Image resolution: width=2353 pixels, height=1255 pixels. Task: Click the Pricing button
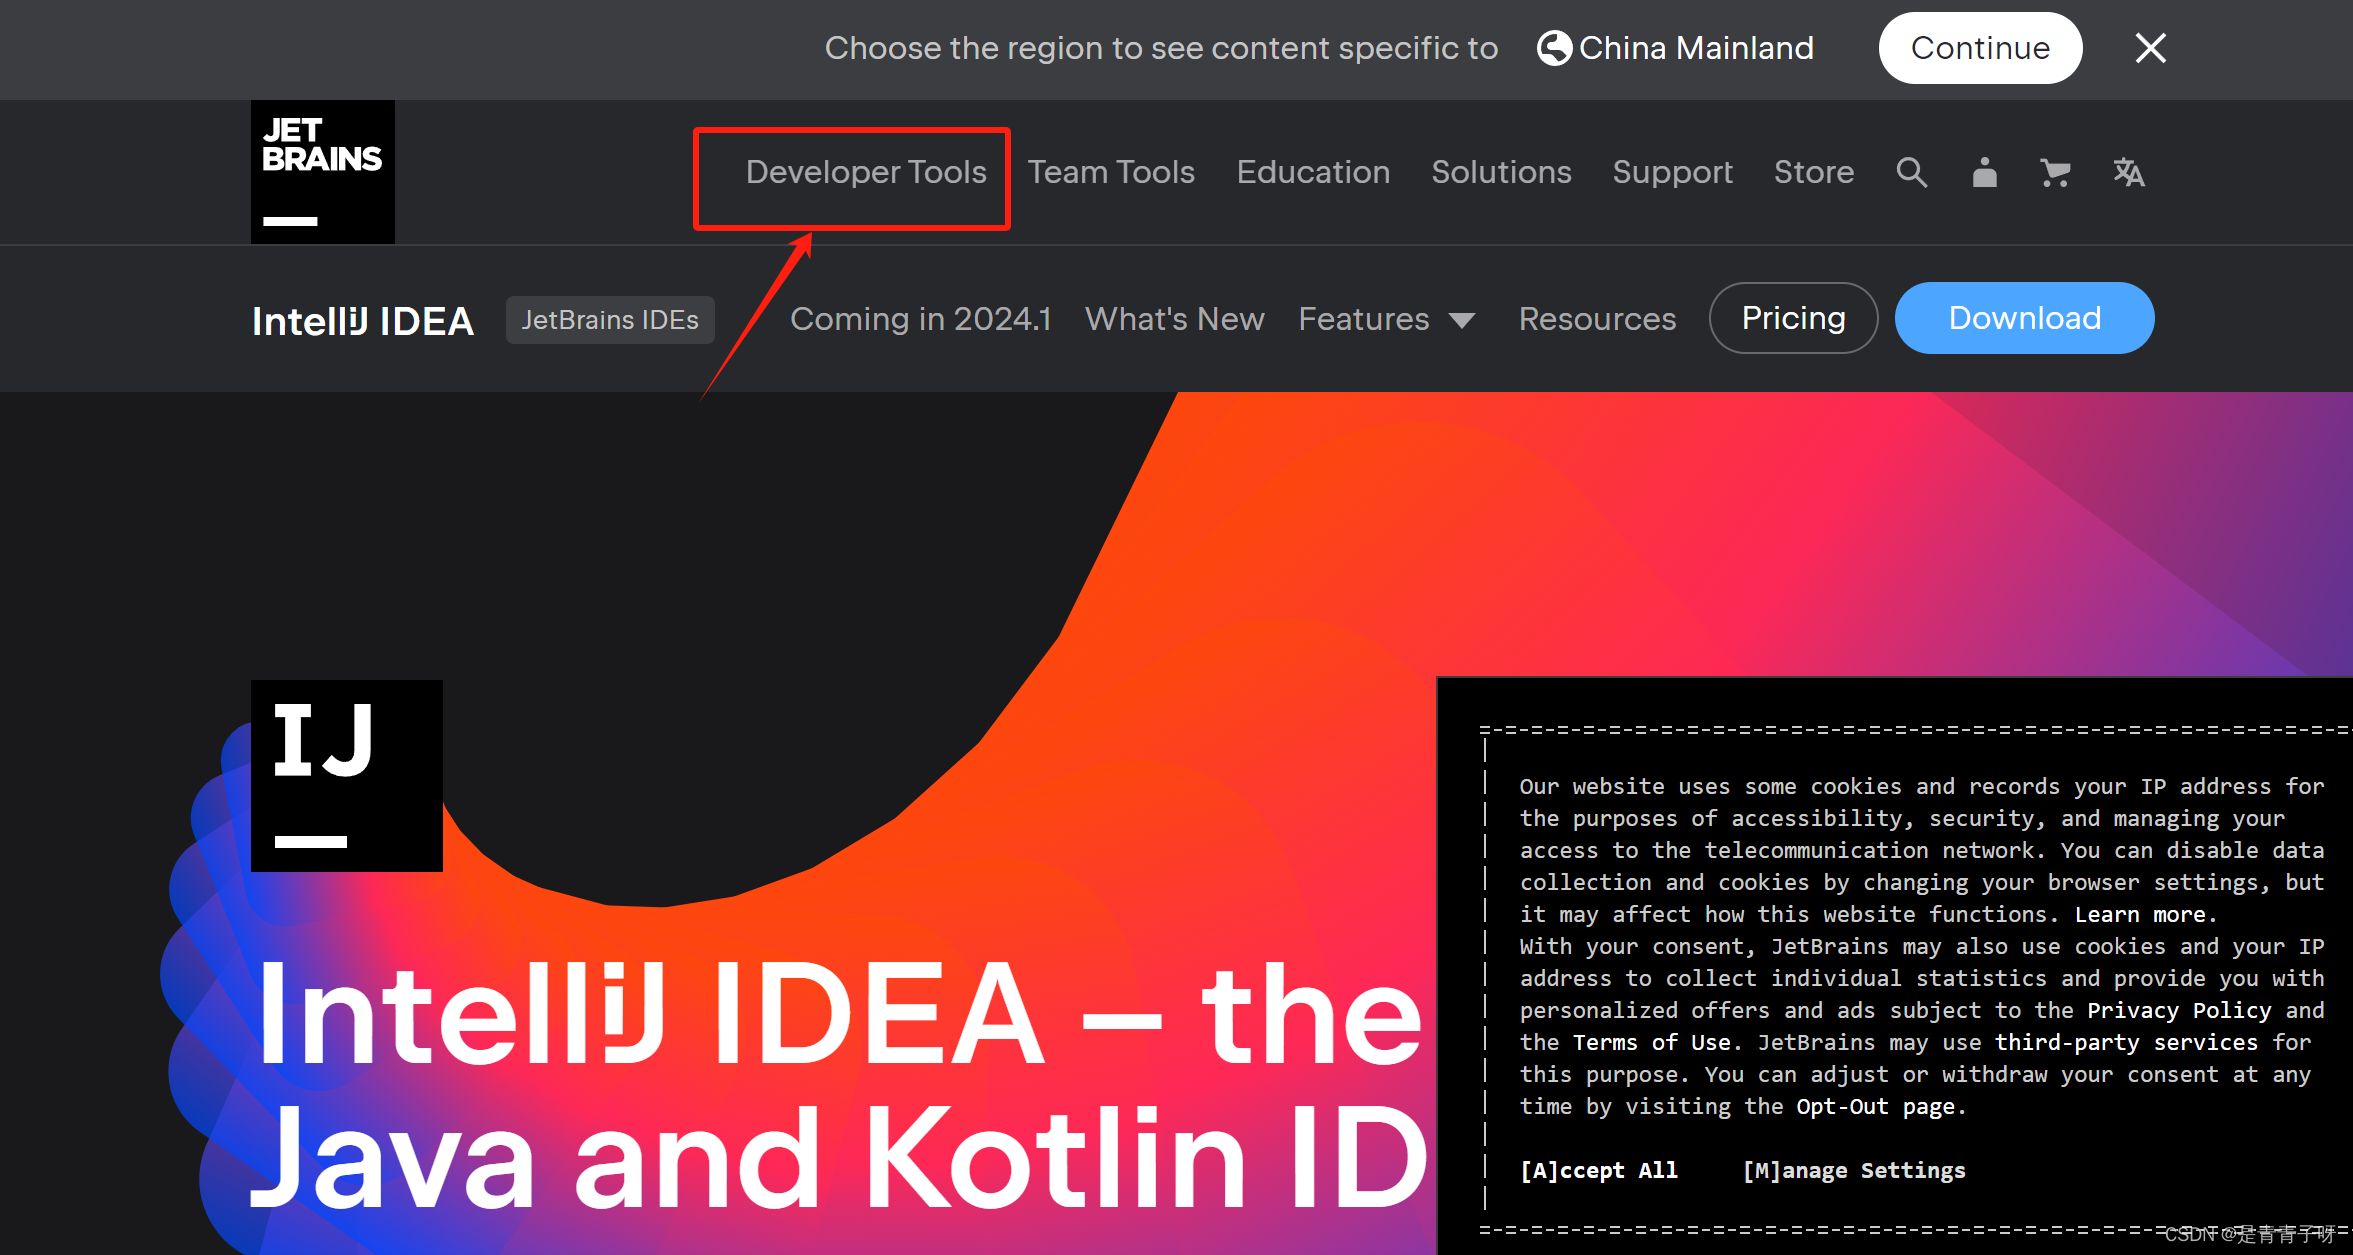pos(1793,318)
